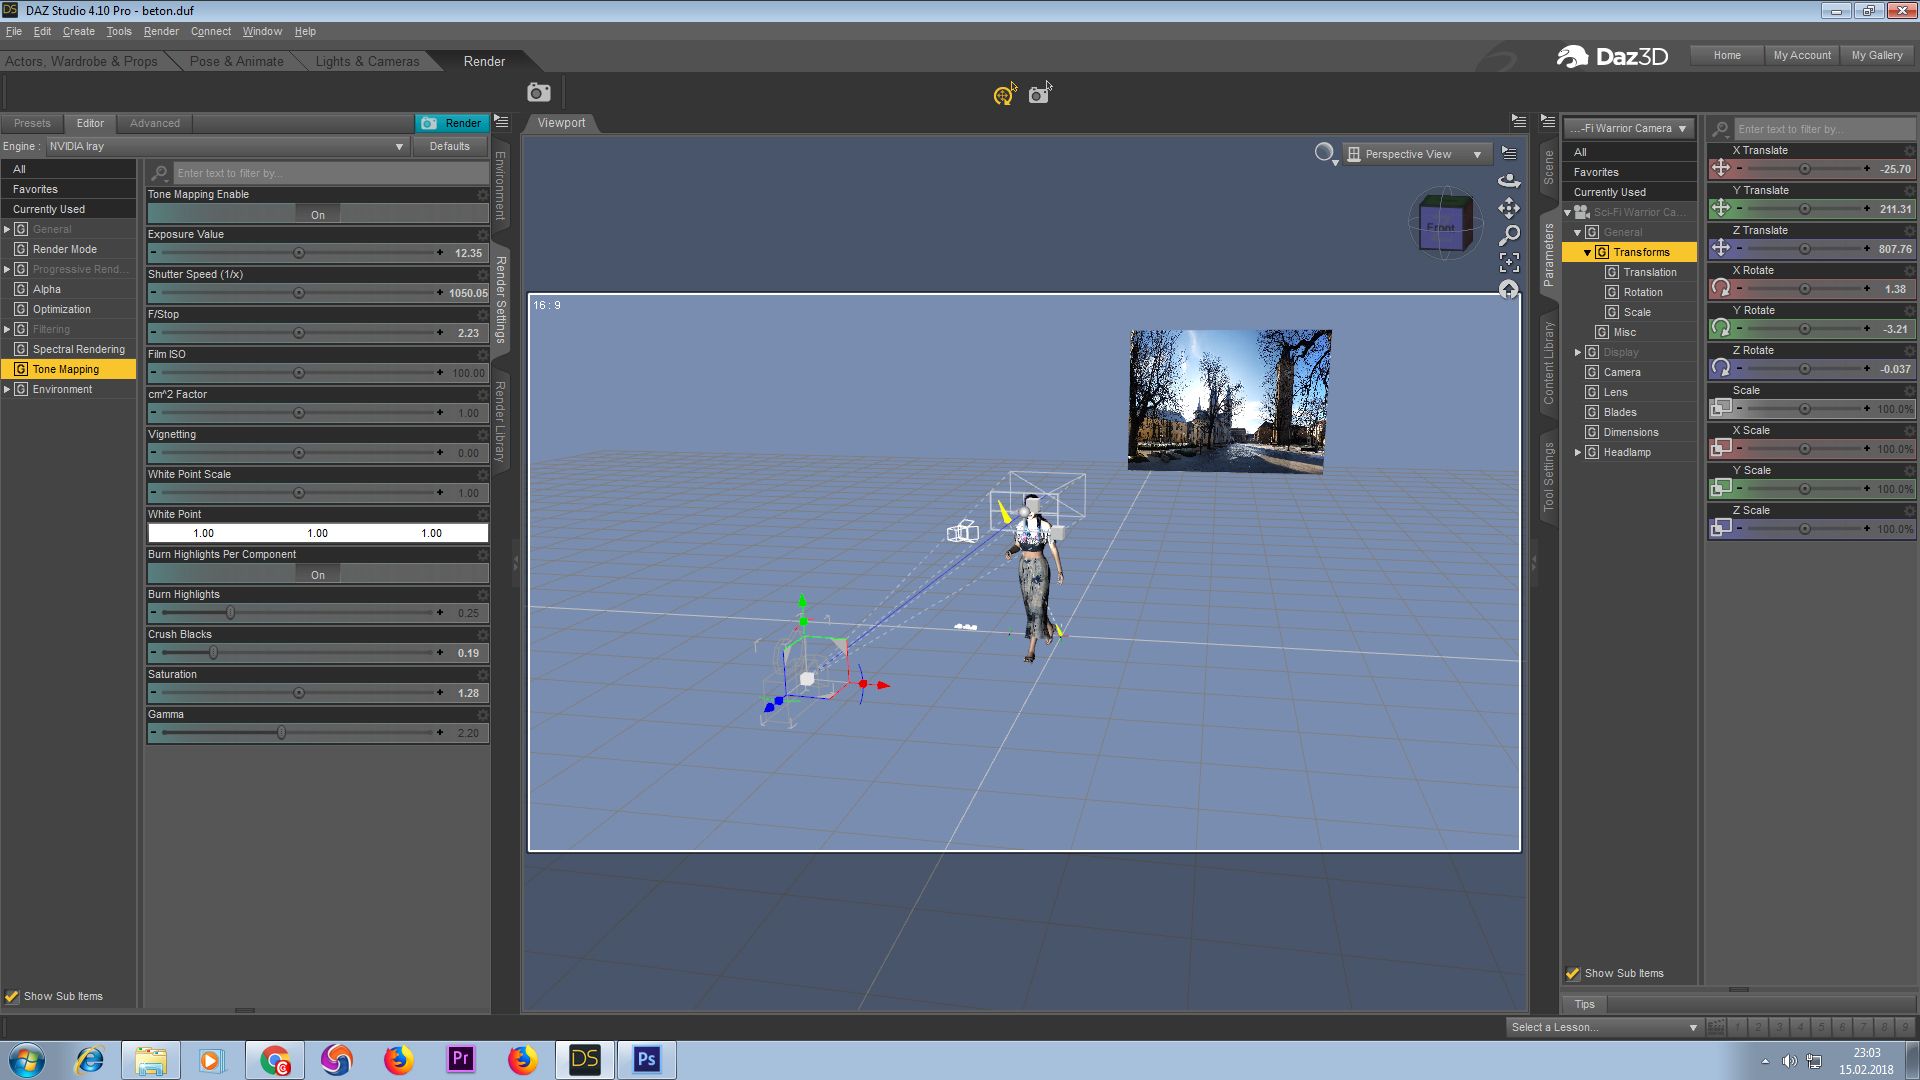Open the Perspective View camera dropdown
Viewport: 1920px width, 1080px height.
[1417, 154]
